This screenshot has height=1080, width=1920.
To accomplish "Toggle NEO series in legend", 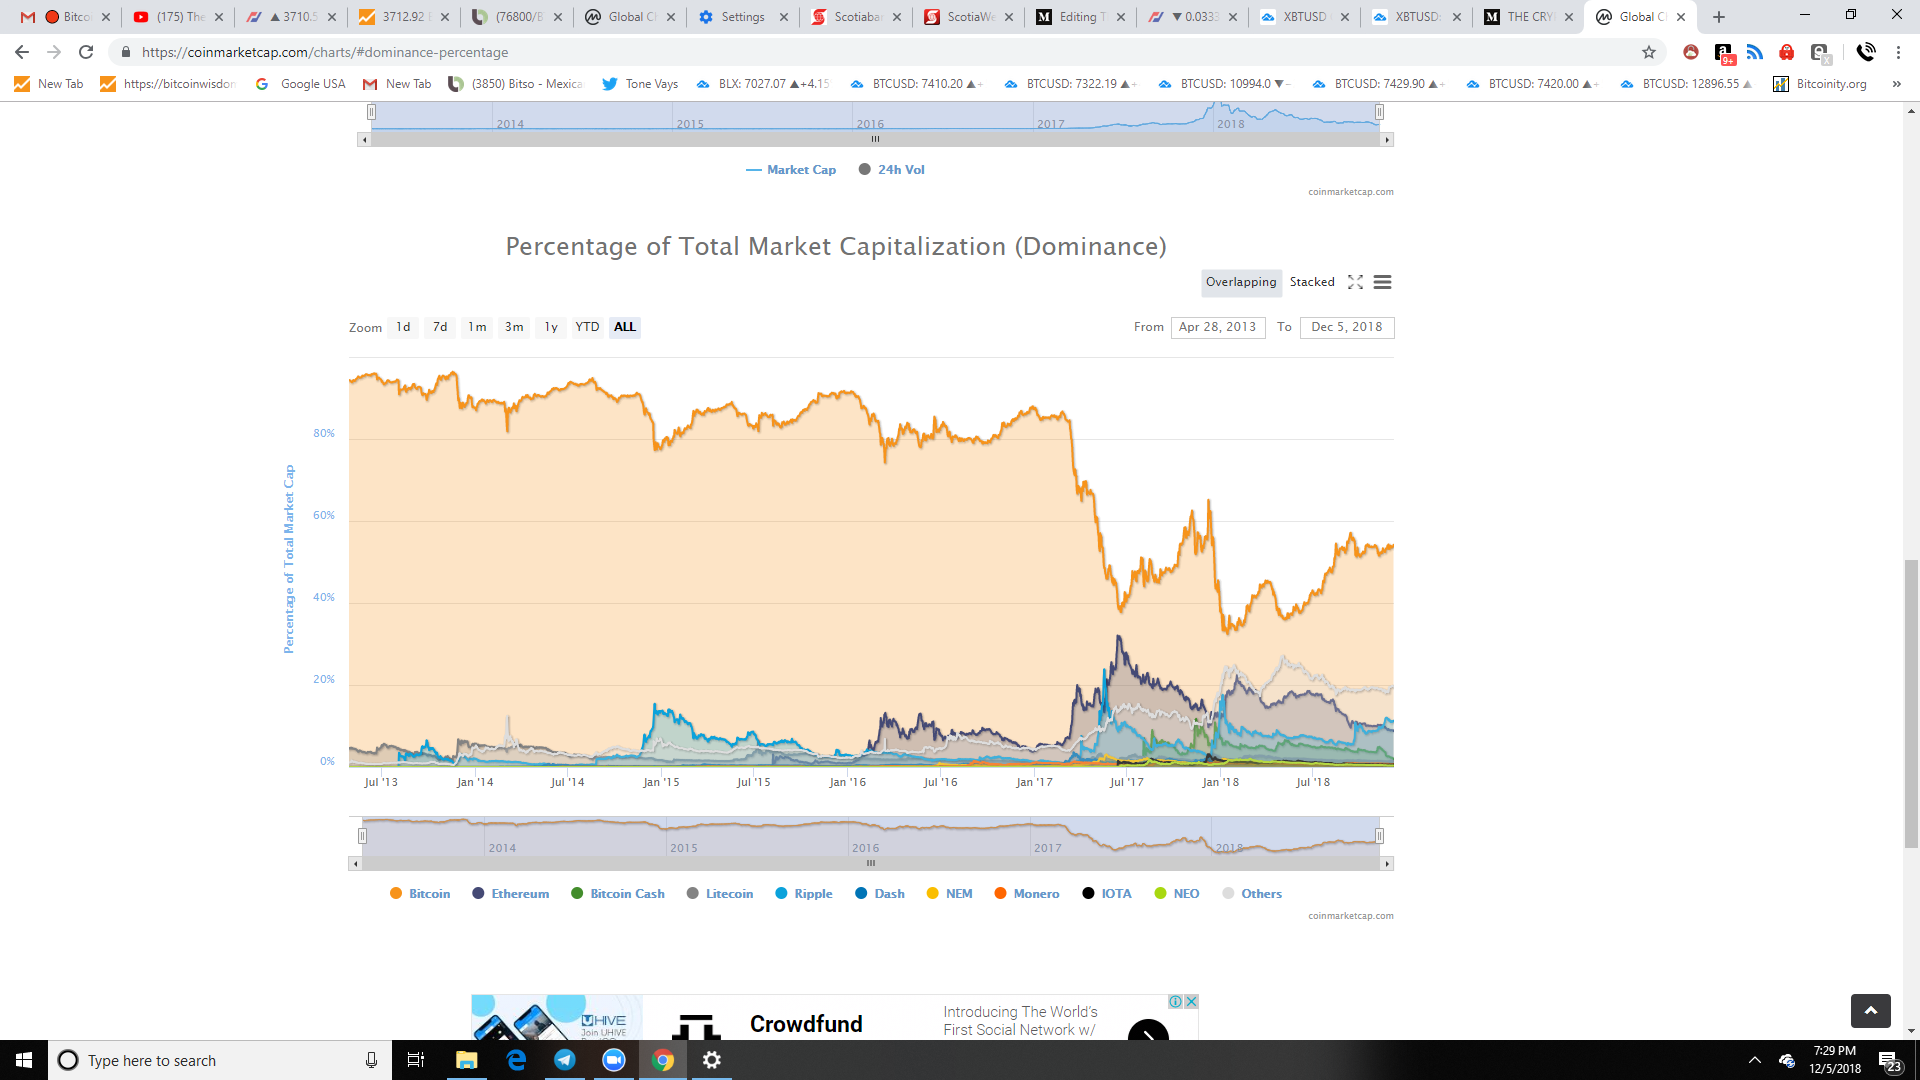I will tap(1177, 894).
